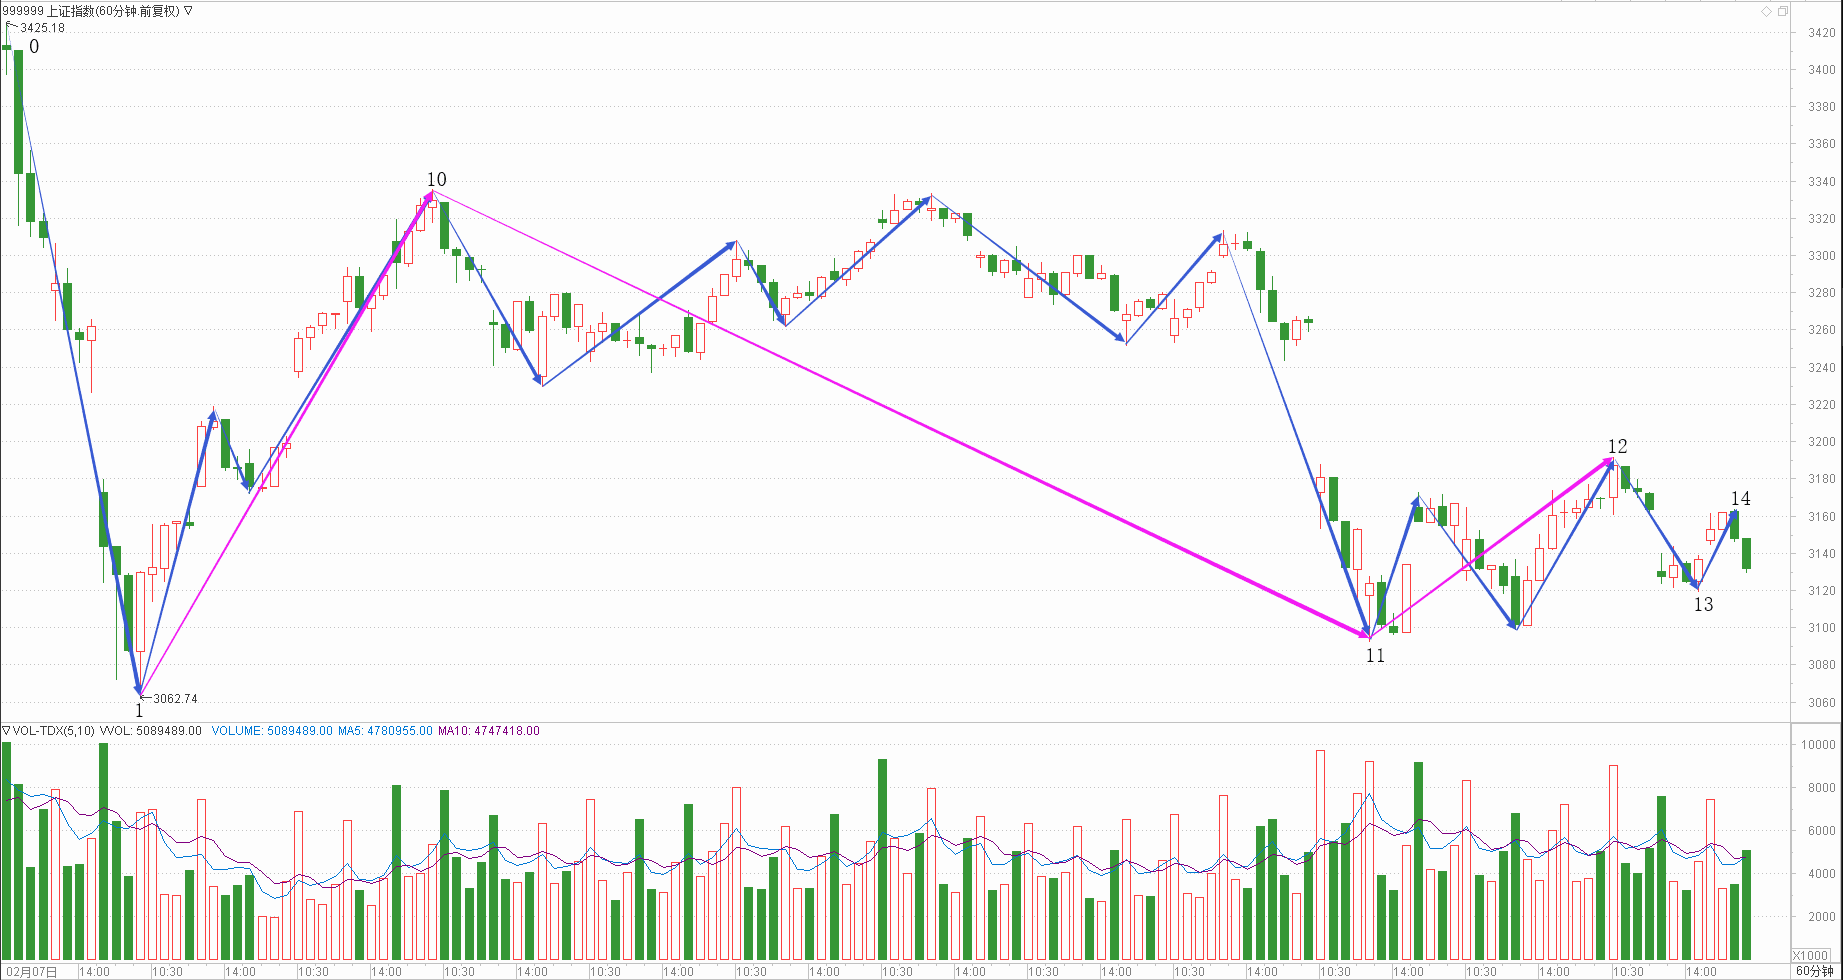
Task: Click the purple MA10 value label
Action: tap(489, 731)
